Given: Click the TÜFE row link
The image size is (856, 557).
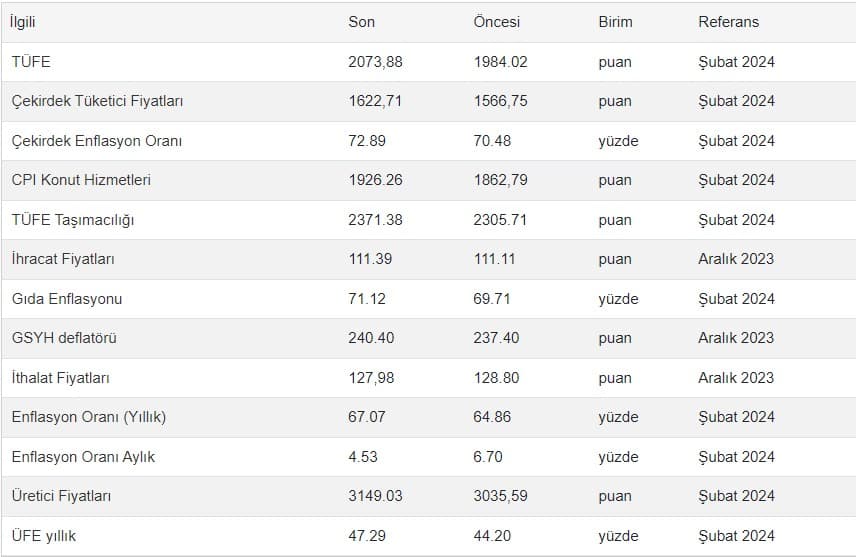Looking at the screenshot, I should coord(31,62).
